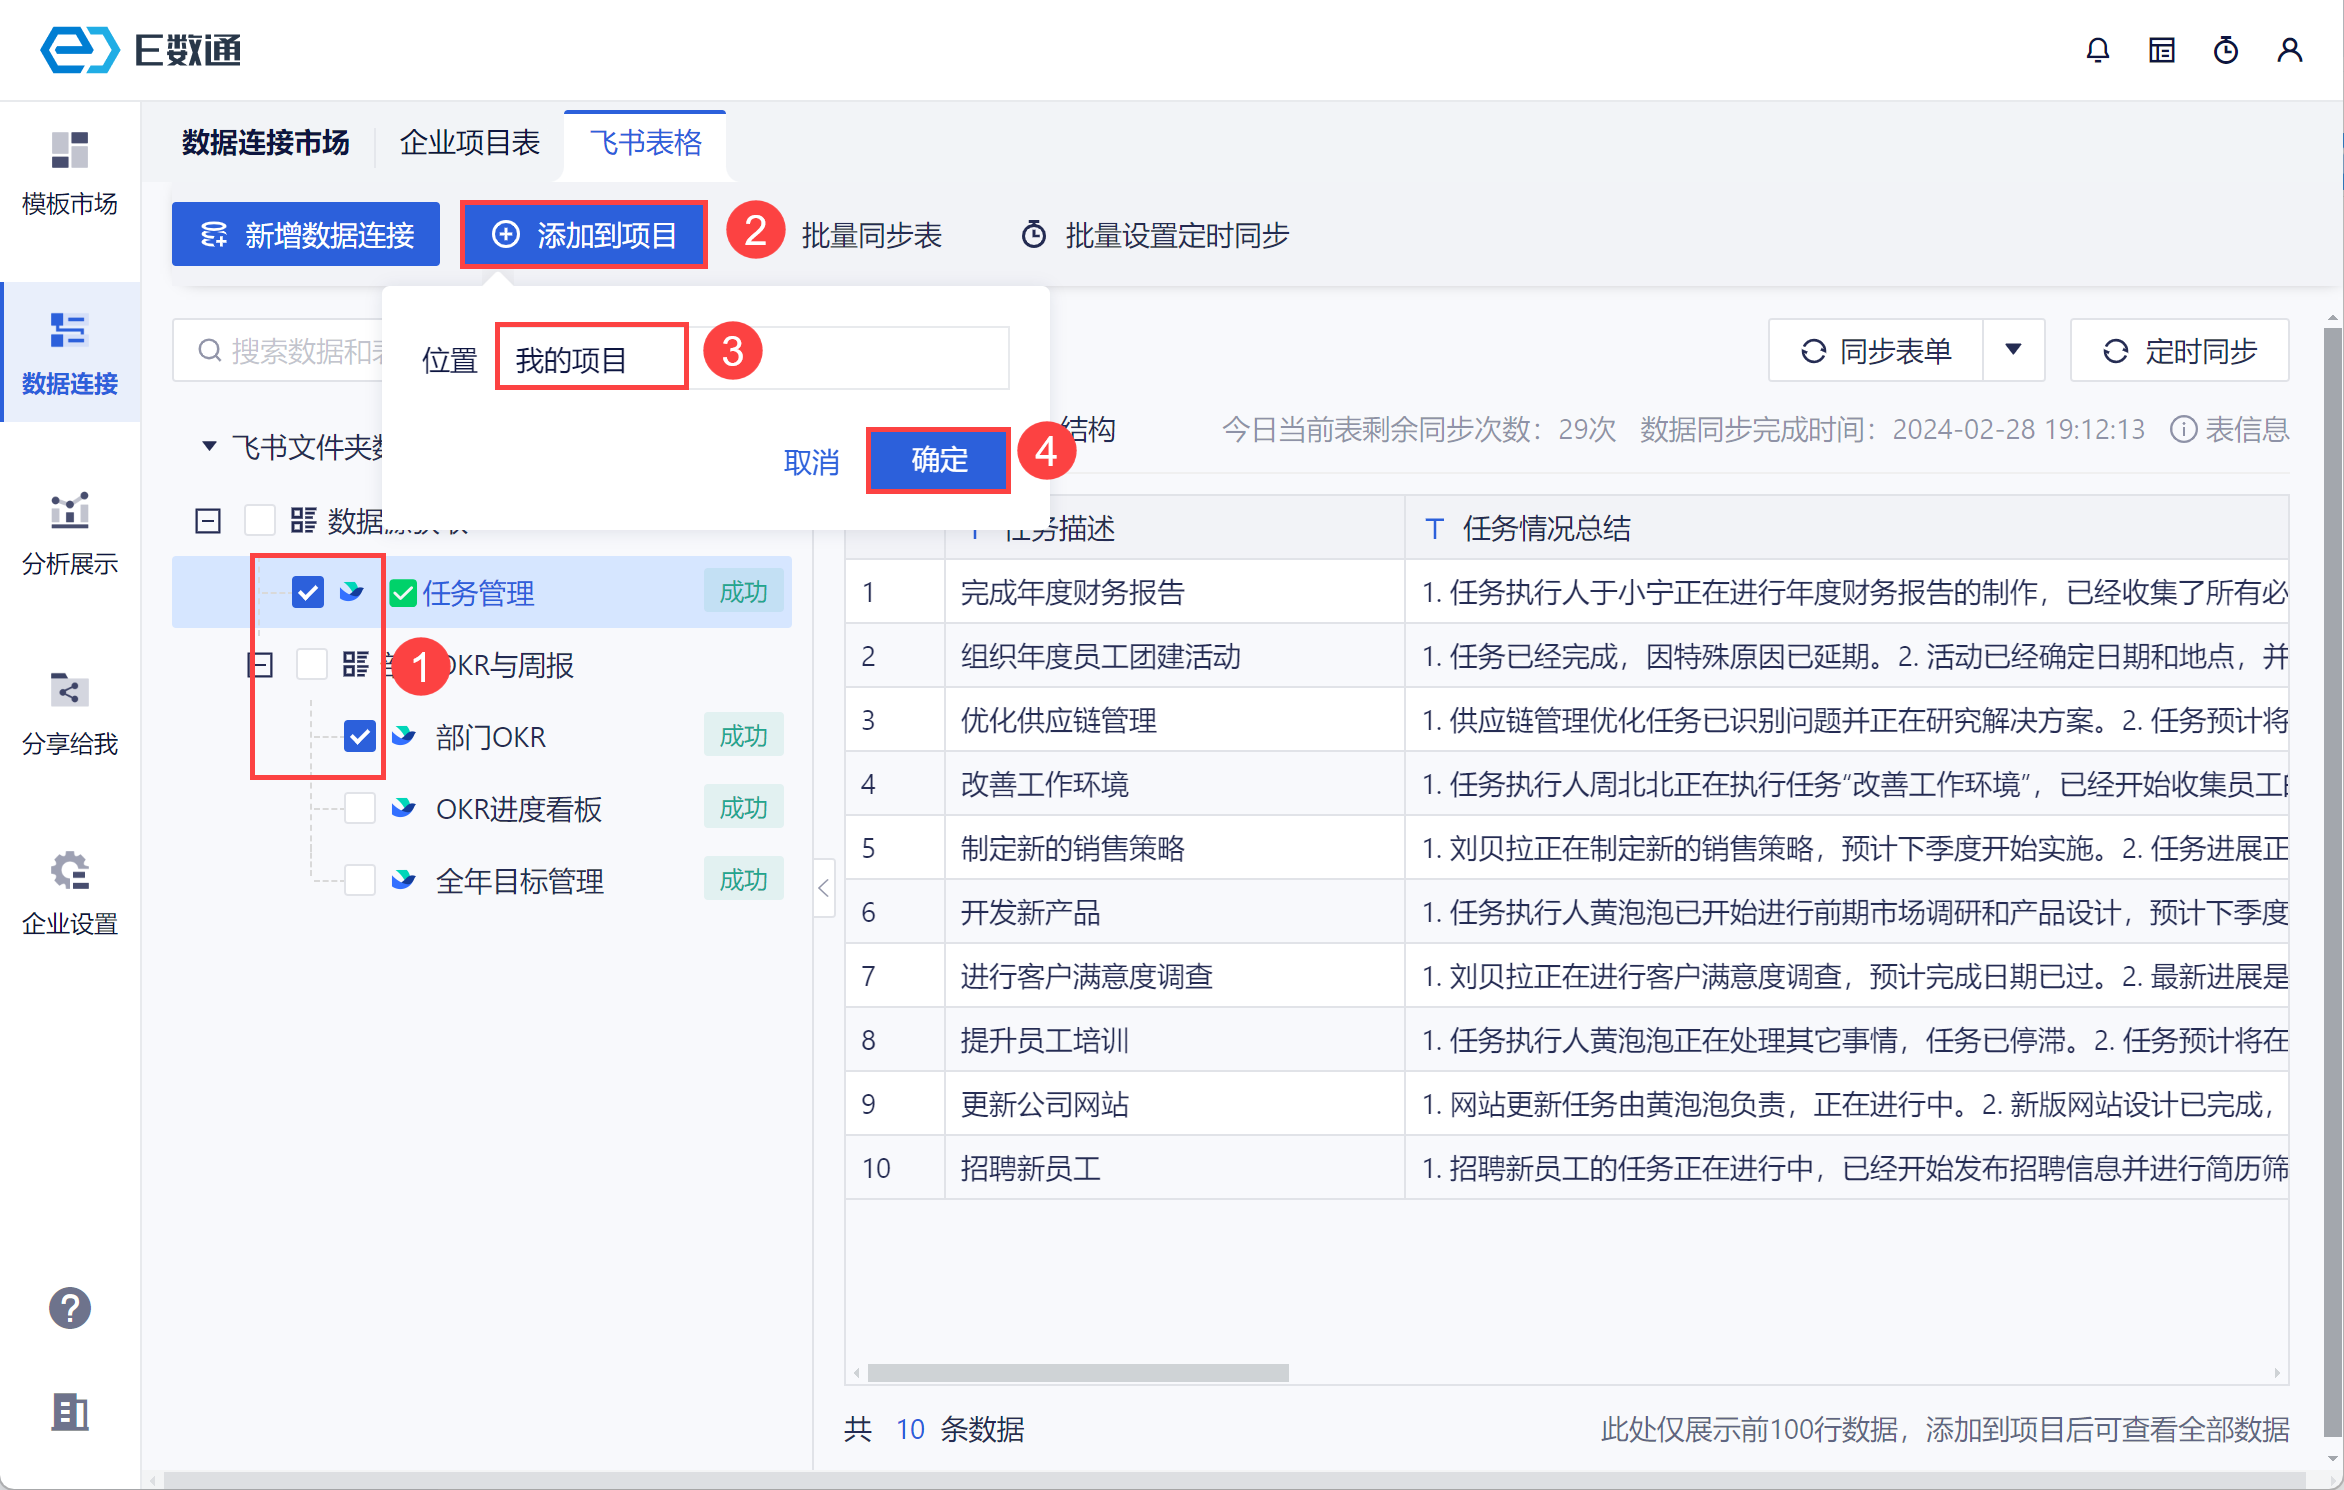Open the notification bell icon
This screenshot has width=2344, height=1490.
[x=2098, y=50]
